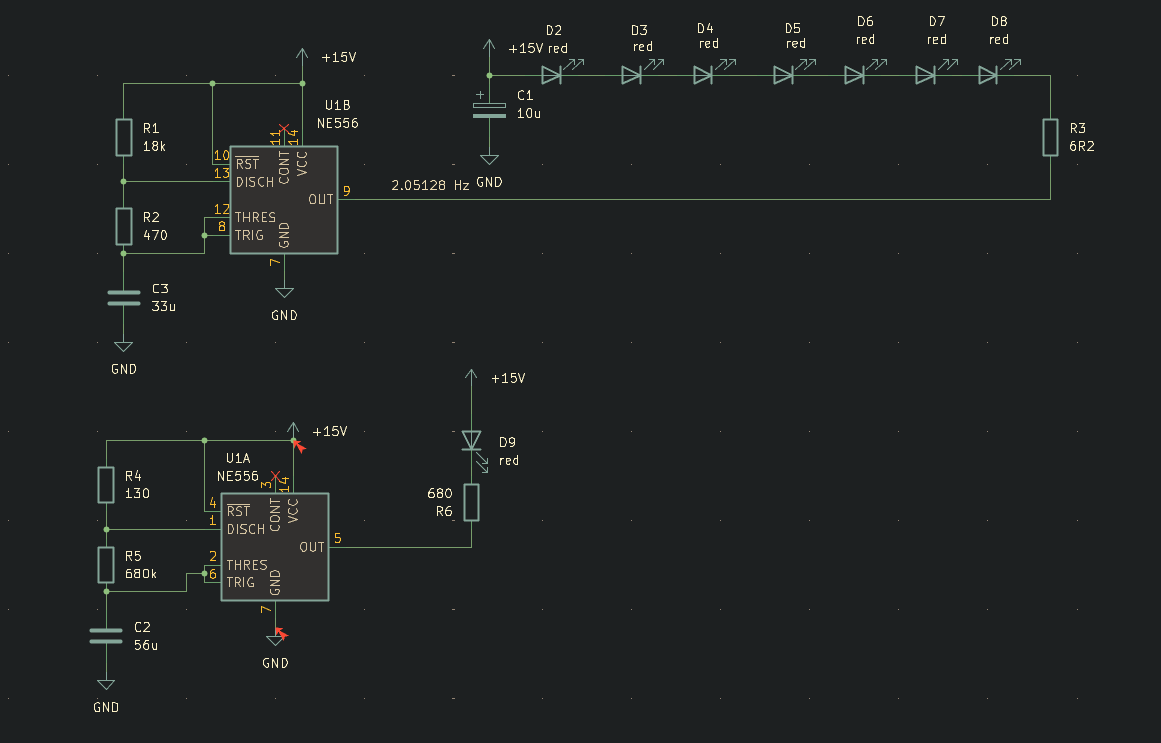Click the 'U1A' reference label
Screen dimensions: 1161x743
click(238, 459)
